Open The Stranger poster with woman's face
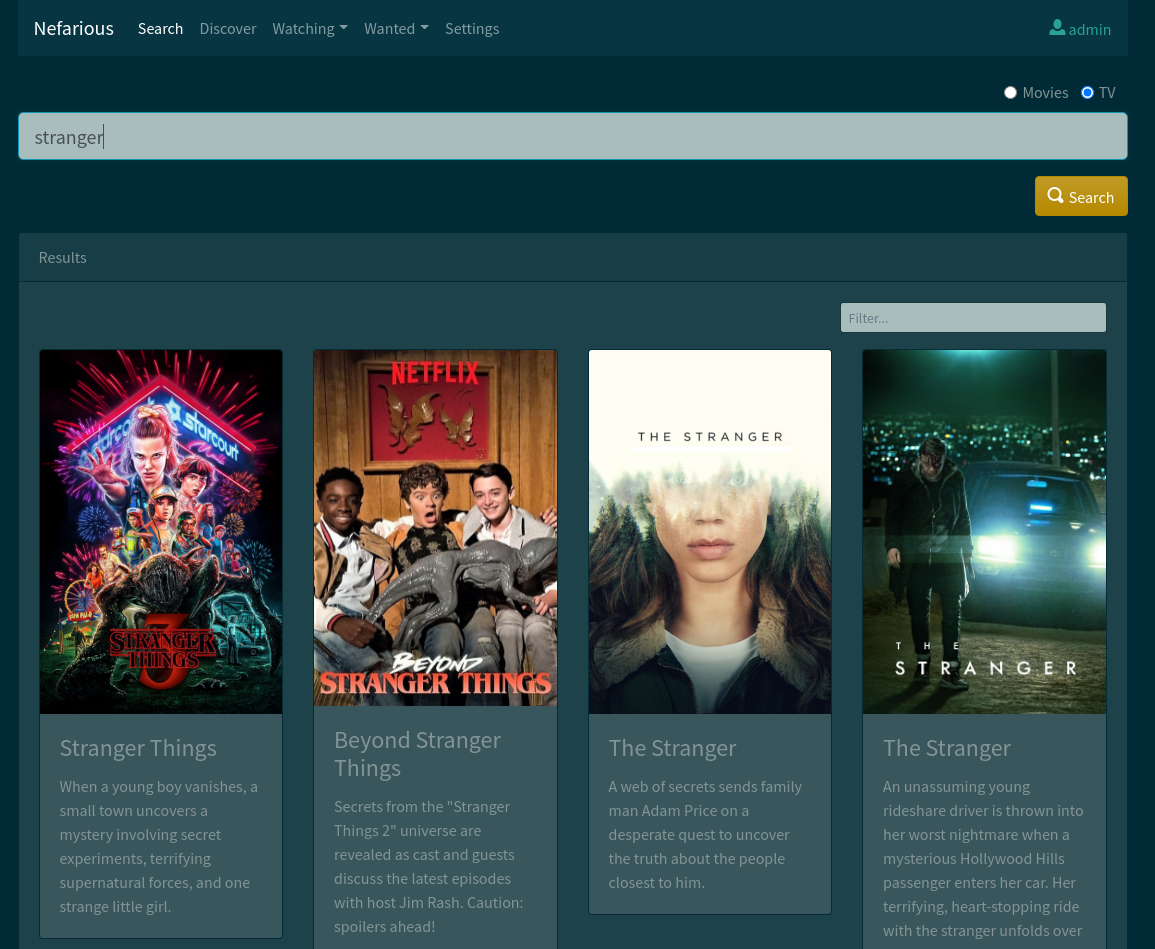This screenshot has width=1155, height=949. click(x=710, y=532)
